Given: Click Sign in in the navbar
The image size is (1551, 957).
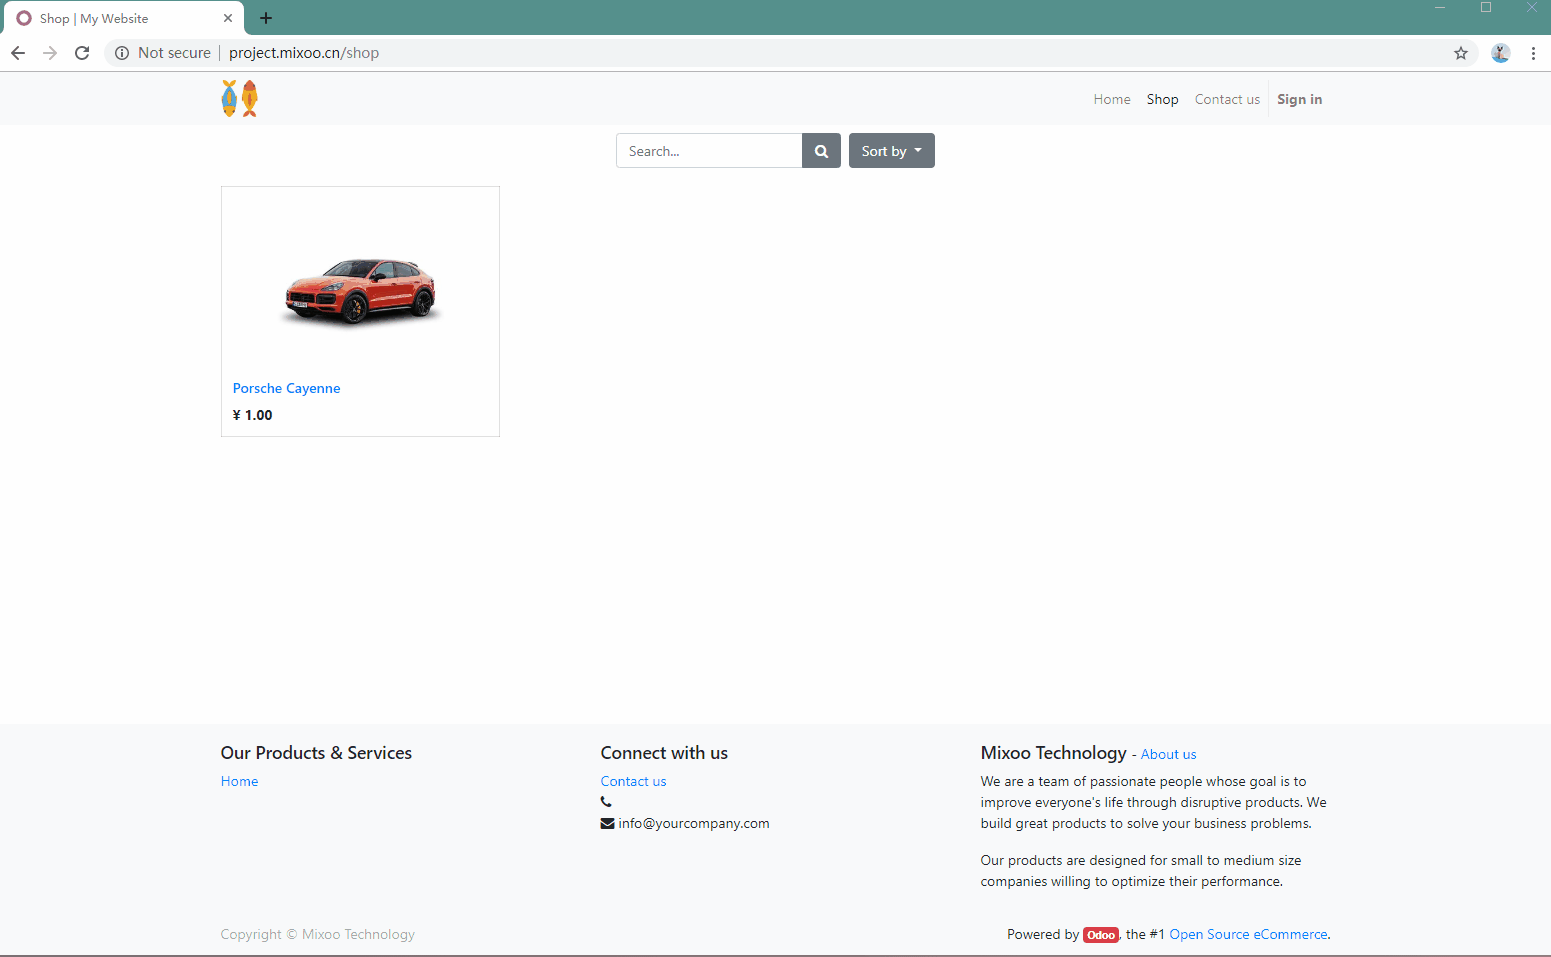Looking at the screenshot, I should coord(1299,99).
